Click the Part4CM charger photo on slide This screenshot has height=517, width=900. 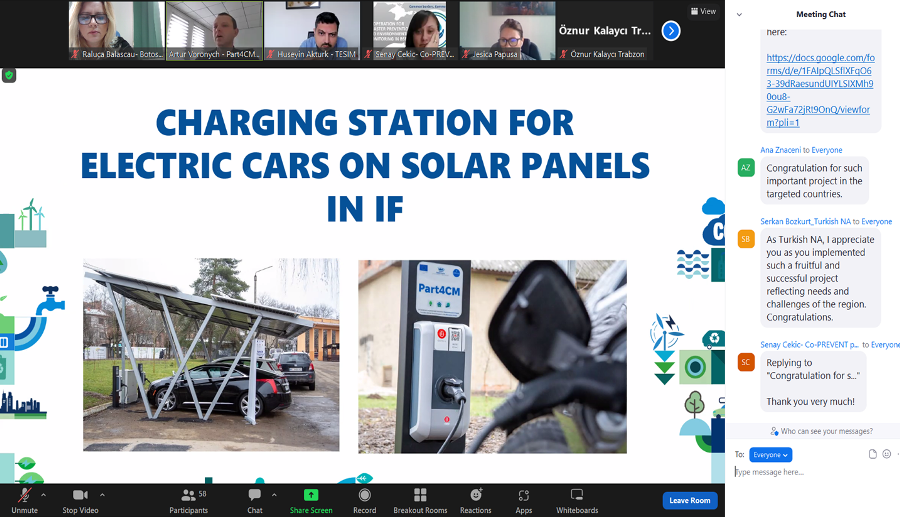[x=492, y=356]
